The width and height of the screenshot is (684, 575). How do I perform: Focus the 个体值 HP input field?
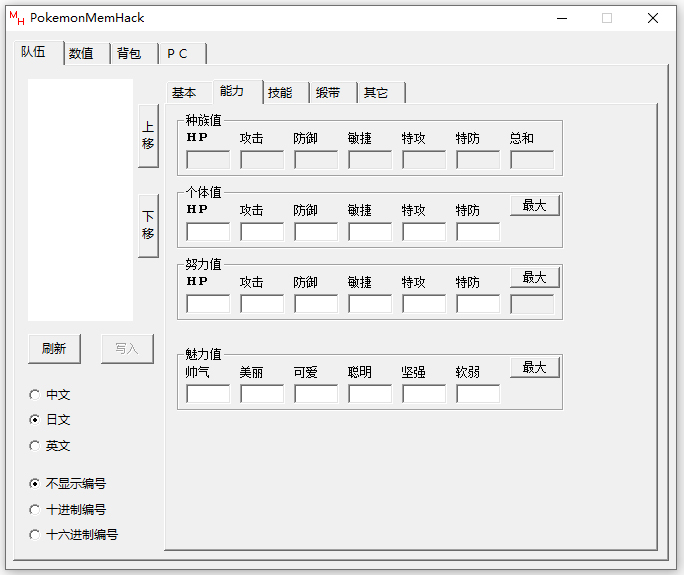pos(208,232)
